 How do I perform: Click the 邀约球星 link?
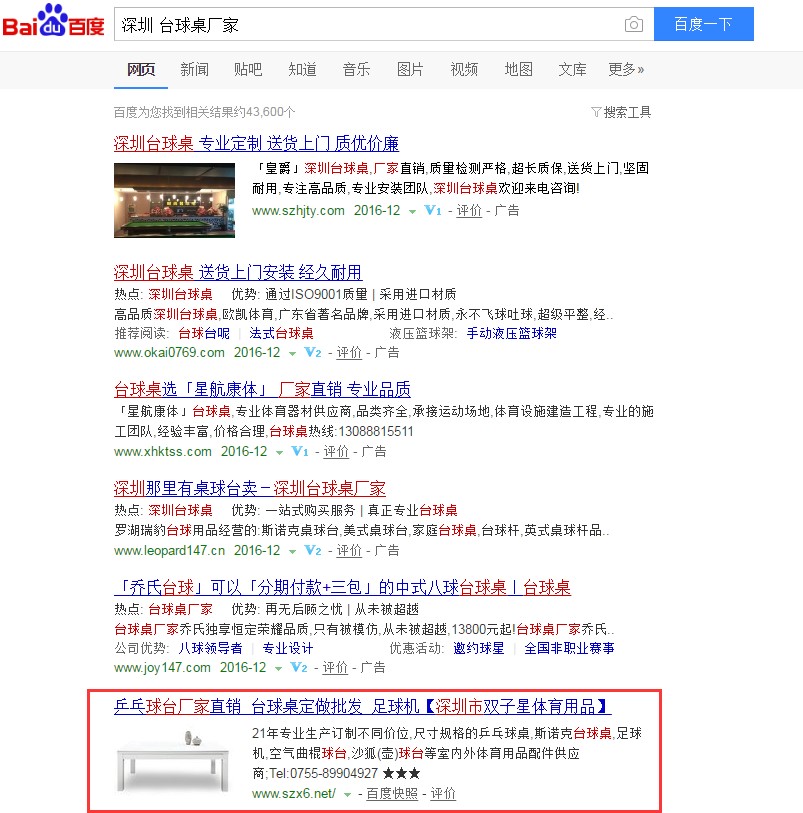[478, 648]
